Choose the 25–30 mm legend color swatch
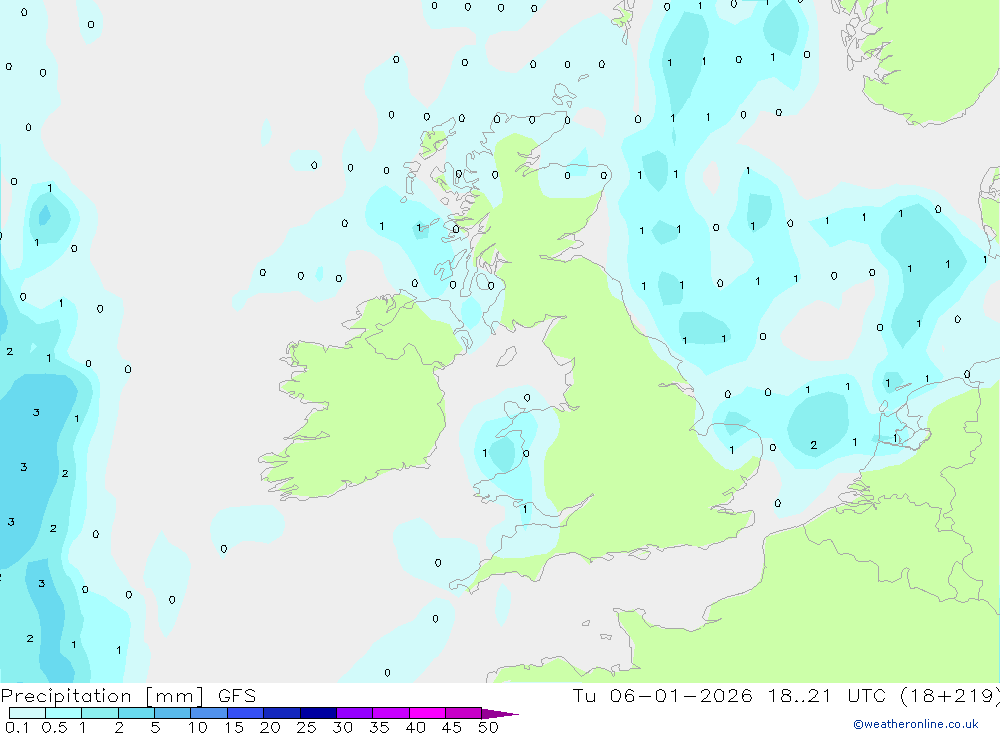Viewport: 1000px width, 733px height. coord(318,713)
